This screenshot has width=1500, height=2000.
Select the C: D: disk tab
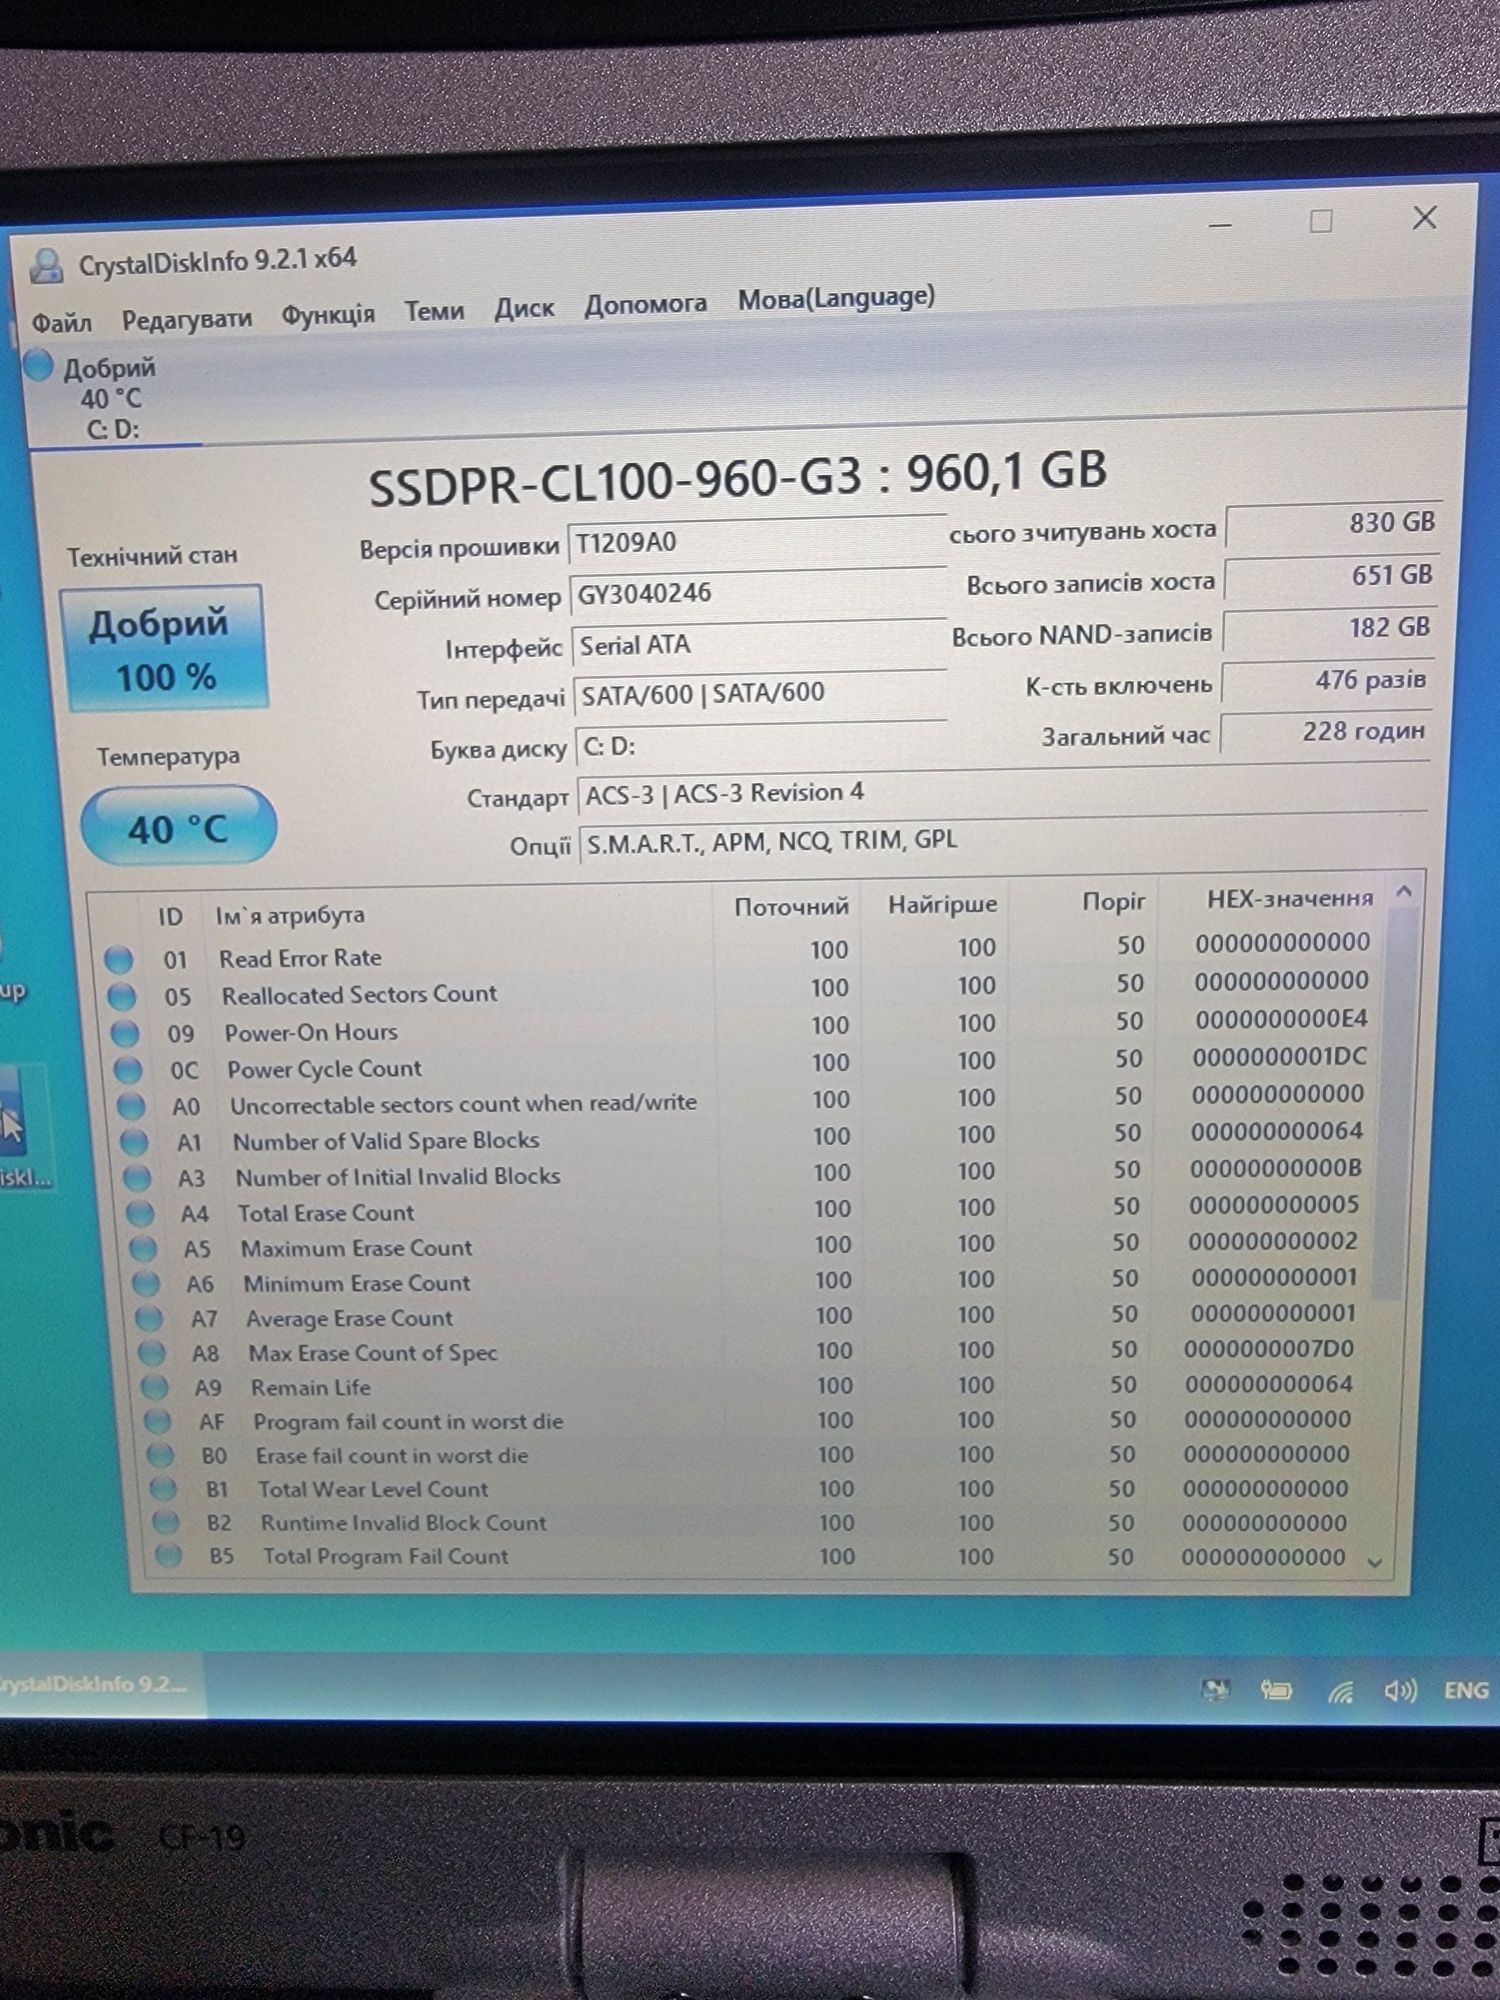click(x=112, y=399)
